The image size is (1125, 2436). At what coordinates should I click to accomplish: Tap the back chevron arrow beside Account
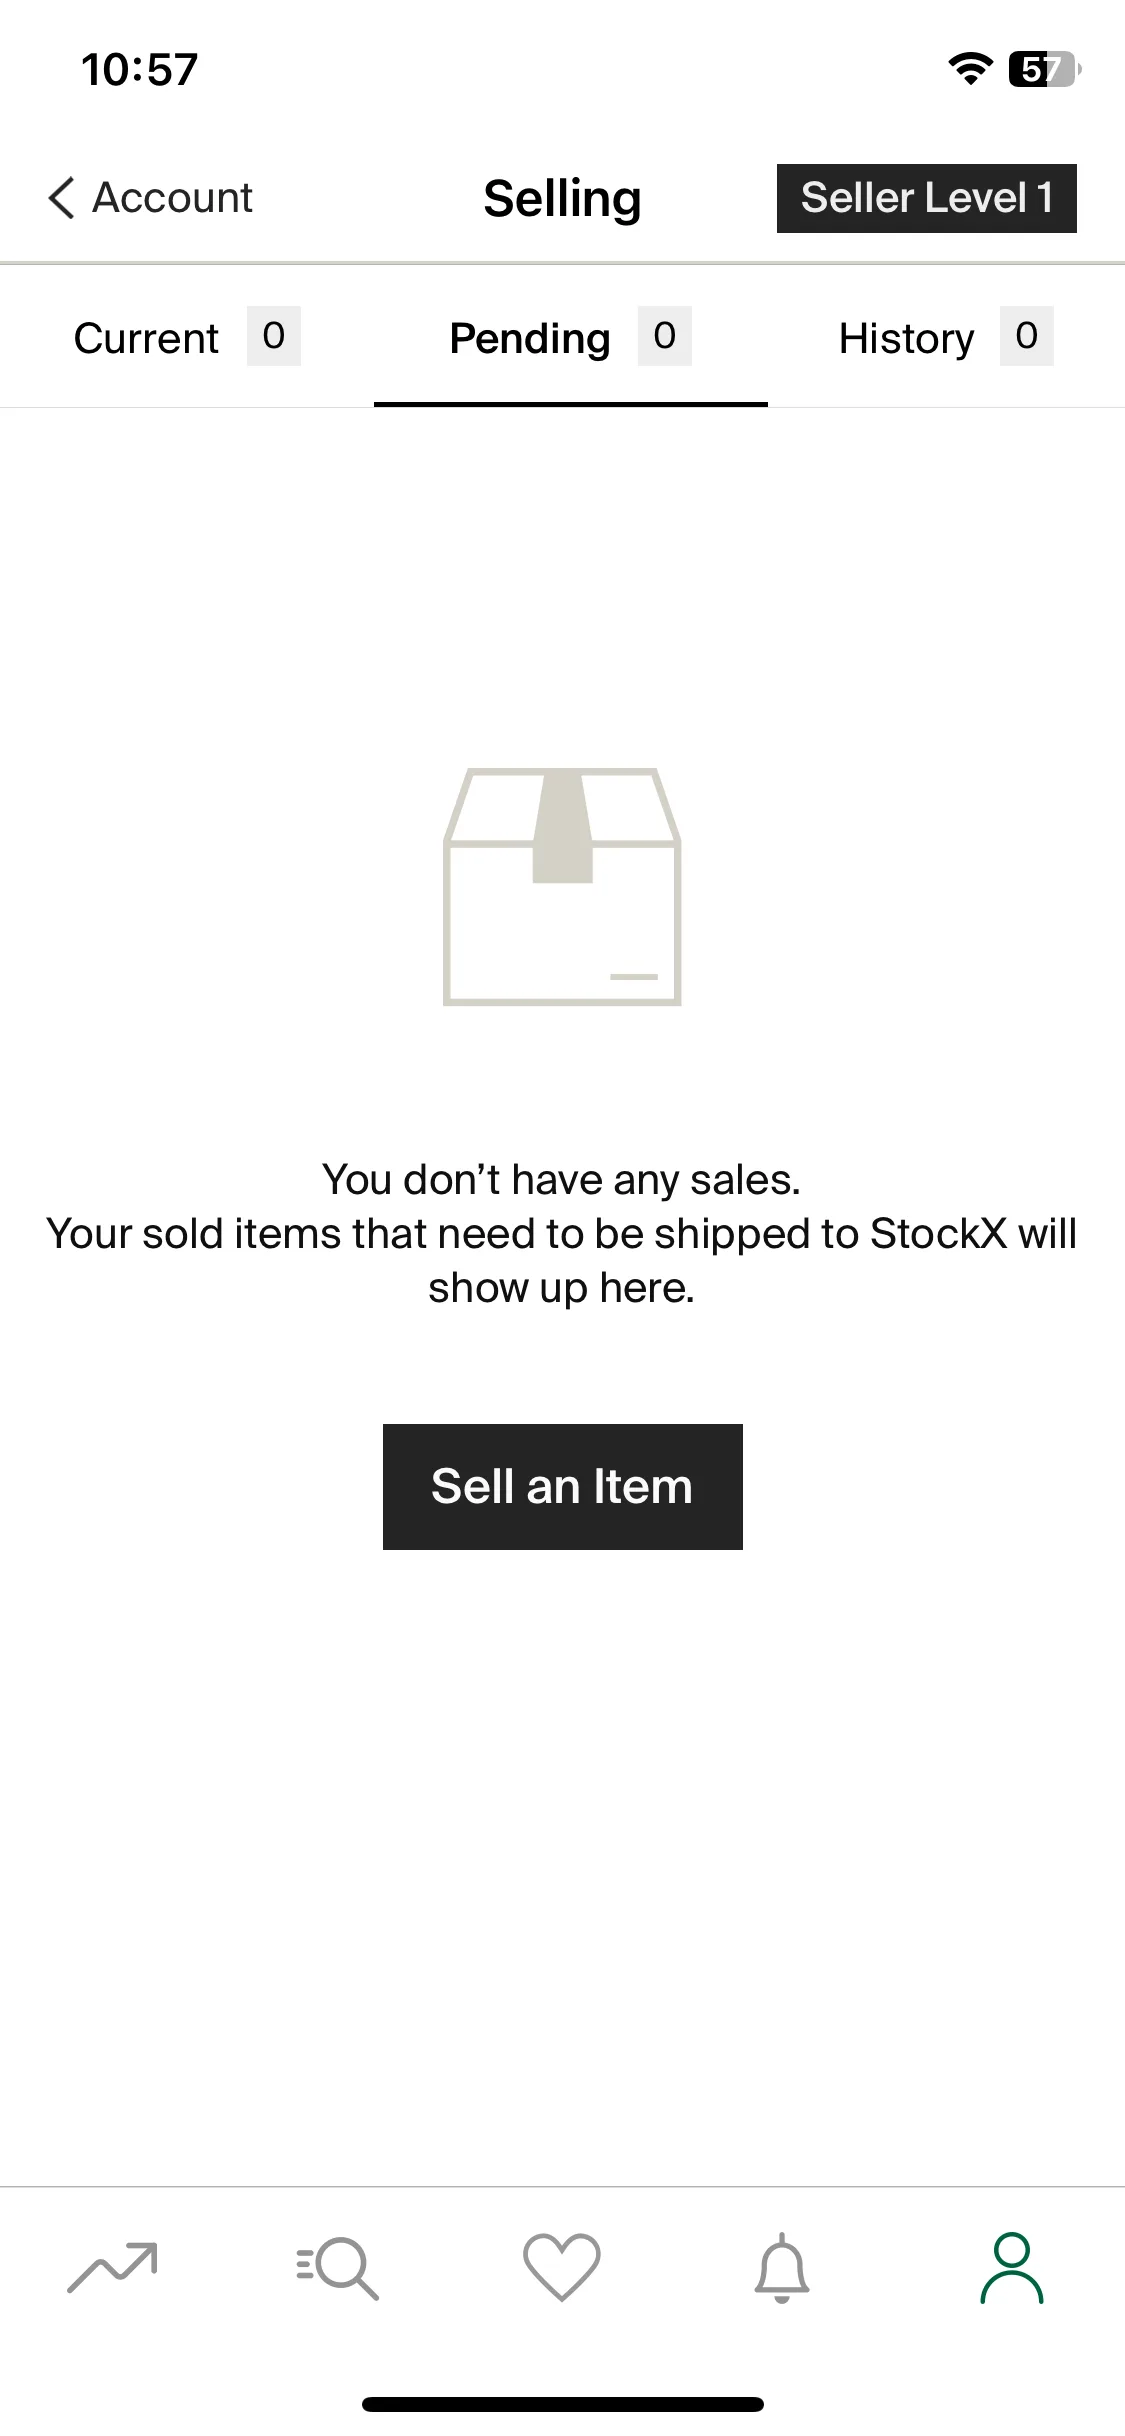(x=61, y=198)
